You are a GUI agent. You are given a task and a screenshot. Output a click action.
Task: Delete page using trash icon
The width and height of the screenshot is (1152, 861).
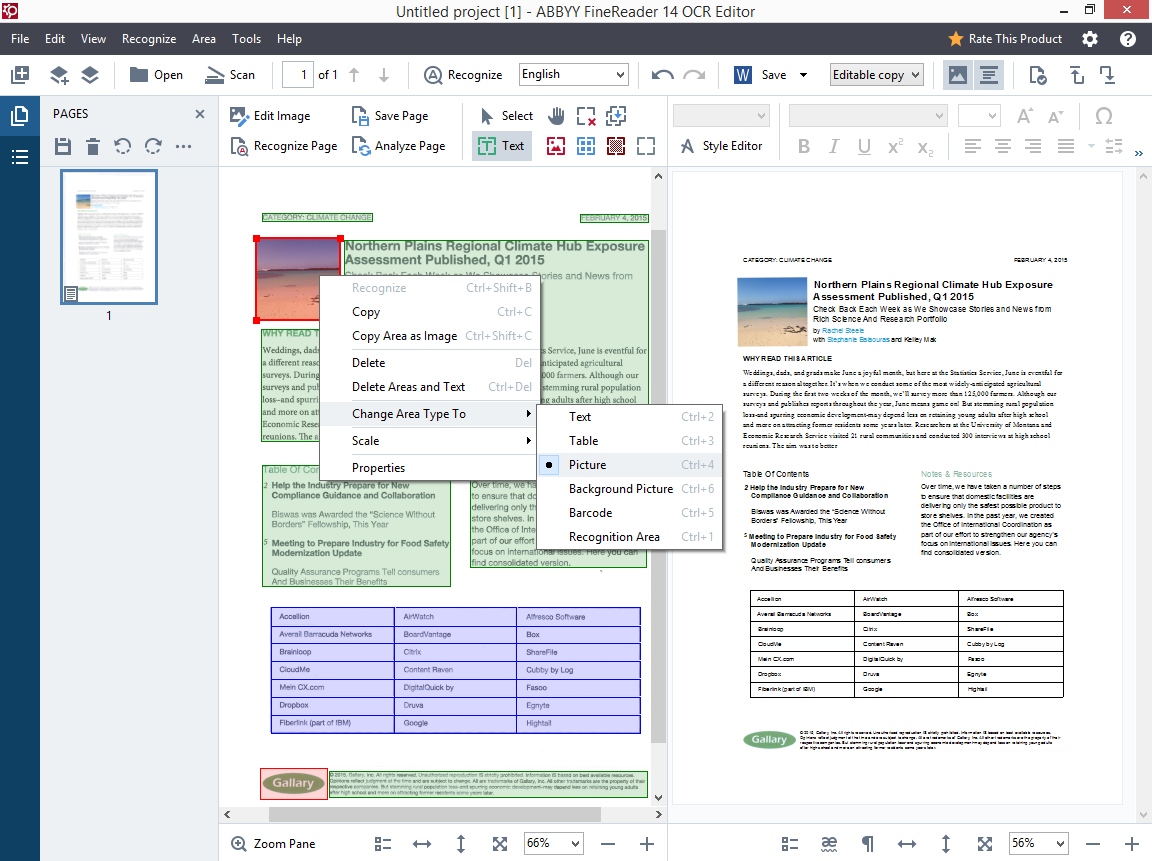[93, 146]
